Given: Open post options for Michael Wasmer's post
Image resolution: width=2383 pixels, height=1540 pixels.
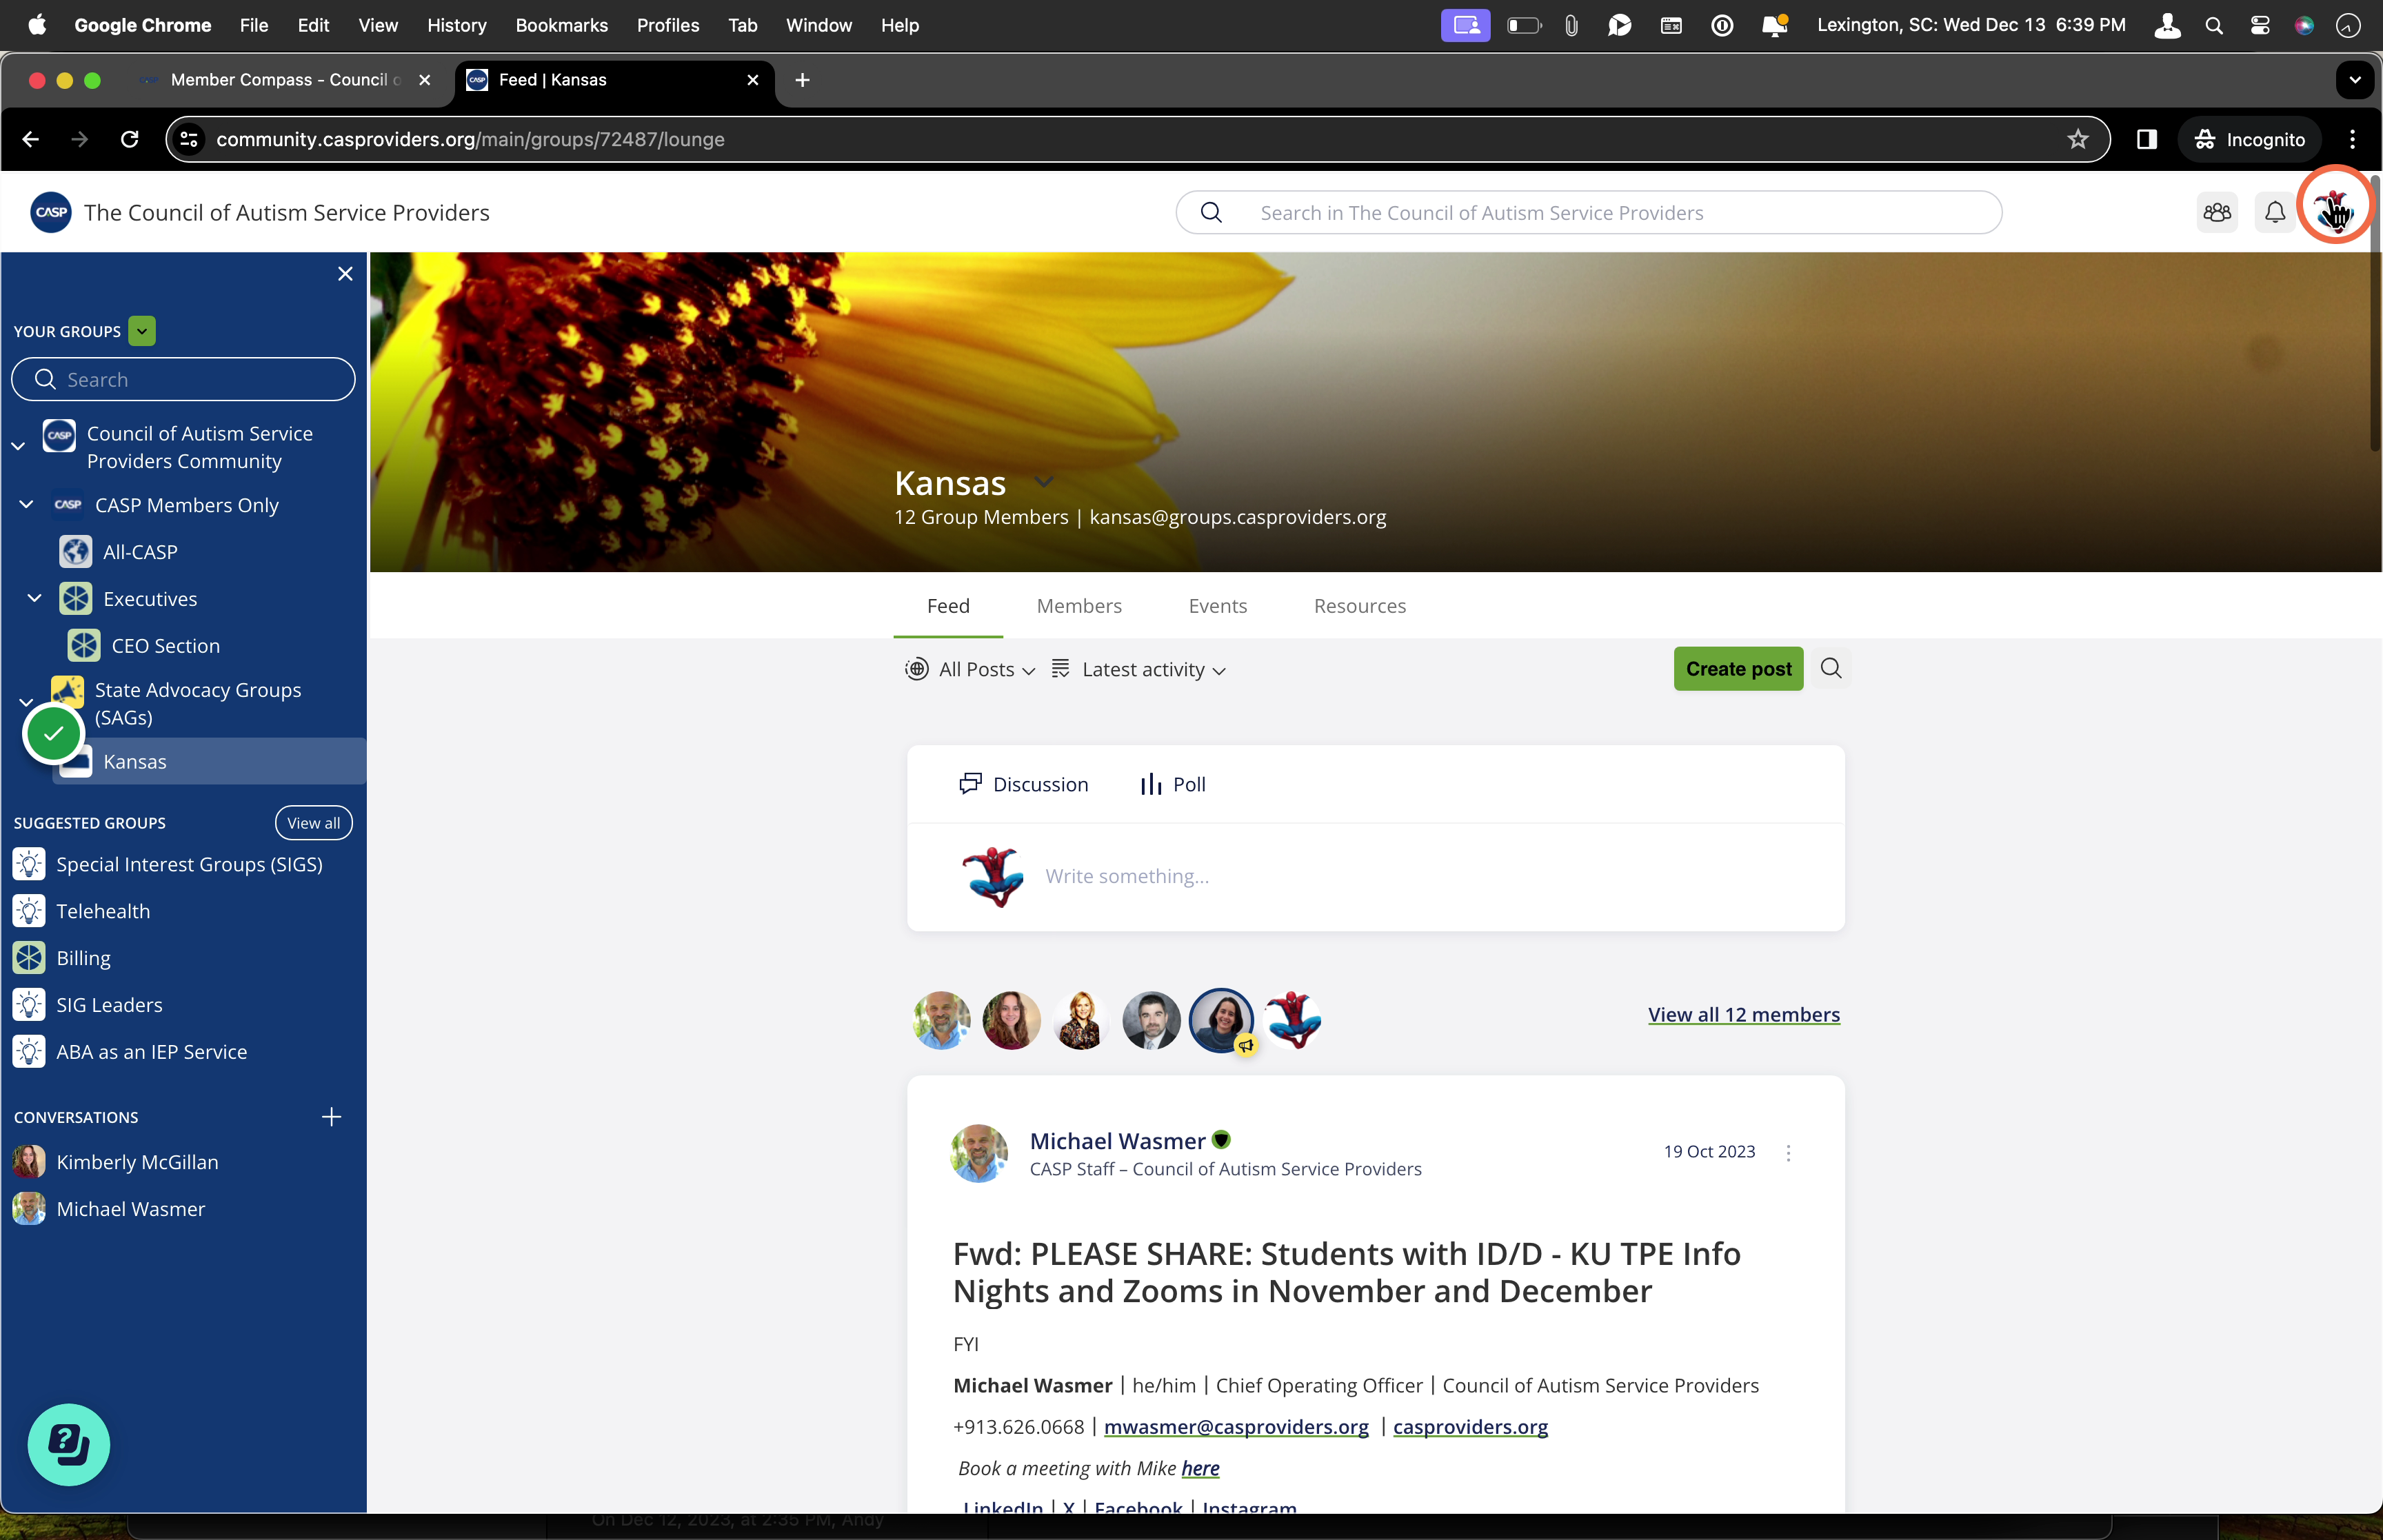Looking at the screenshot, I should [x=1788, y=1152].
